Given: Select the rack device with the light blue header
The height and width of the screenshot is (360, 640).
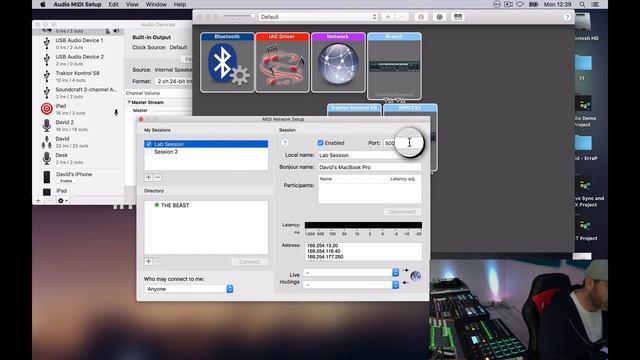Looking at the screenshot, I should [x=394, y=66].
